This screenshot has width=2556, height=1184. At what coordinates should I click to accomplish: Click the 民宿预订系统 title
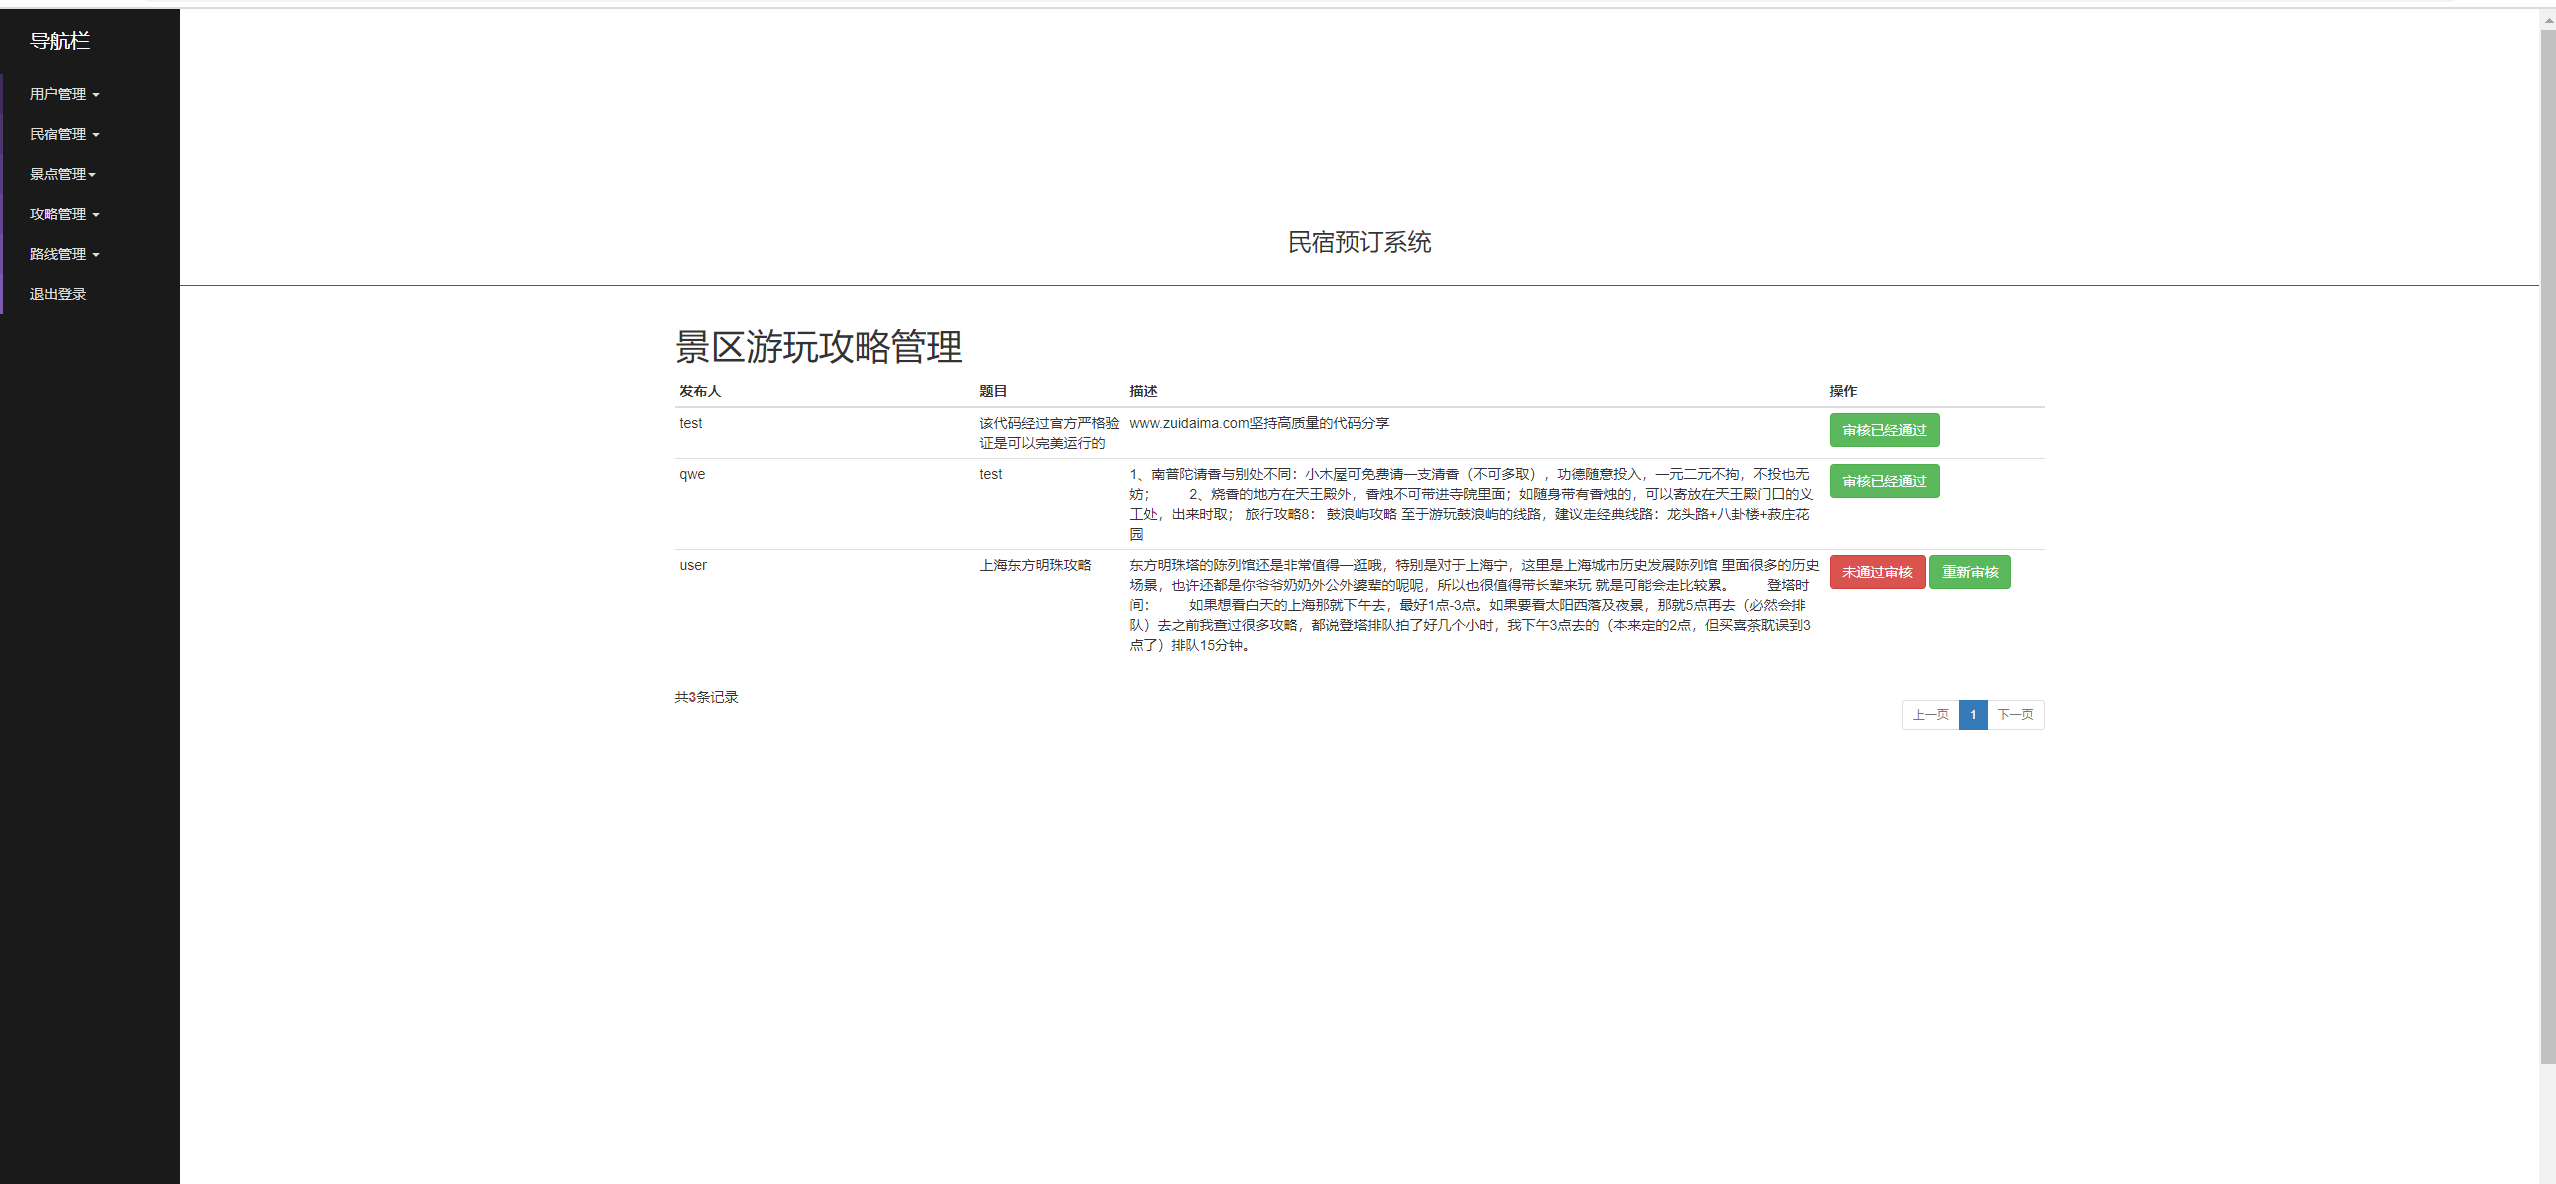tap(1359, 242)
